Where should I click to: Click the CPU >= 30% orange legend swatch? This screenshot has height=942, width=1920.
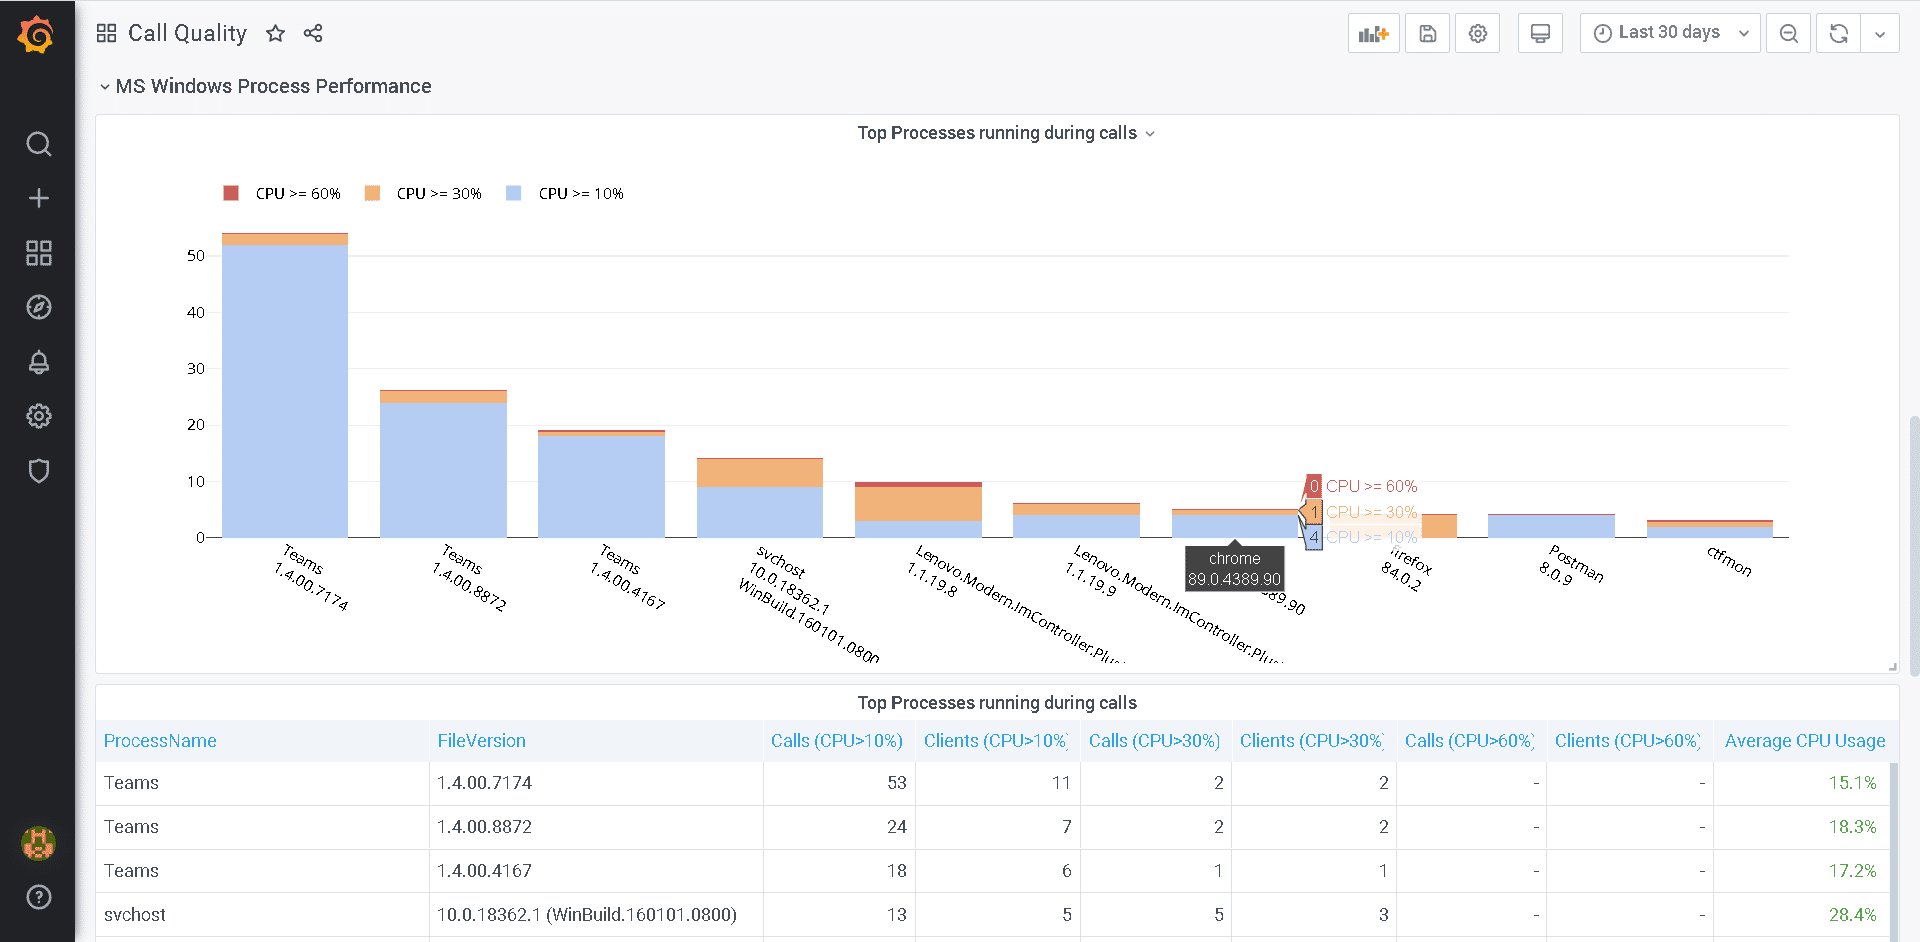[373, 194]
